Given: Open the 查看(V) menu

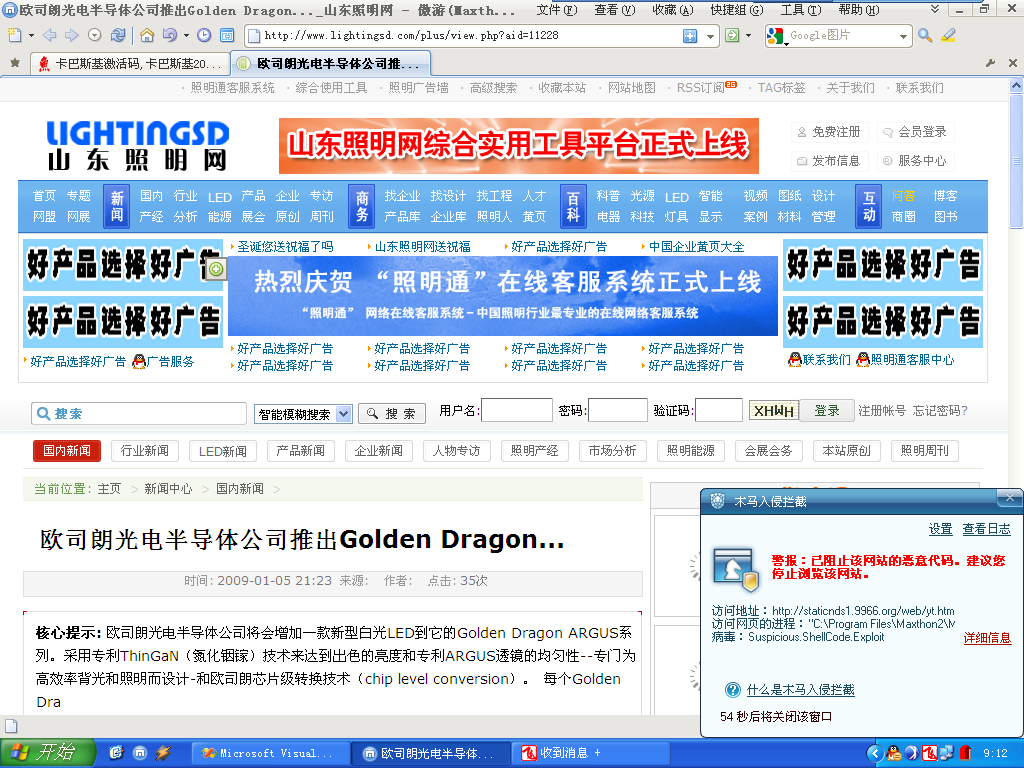Looking at the screenshot, I should 615,10.
